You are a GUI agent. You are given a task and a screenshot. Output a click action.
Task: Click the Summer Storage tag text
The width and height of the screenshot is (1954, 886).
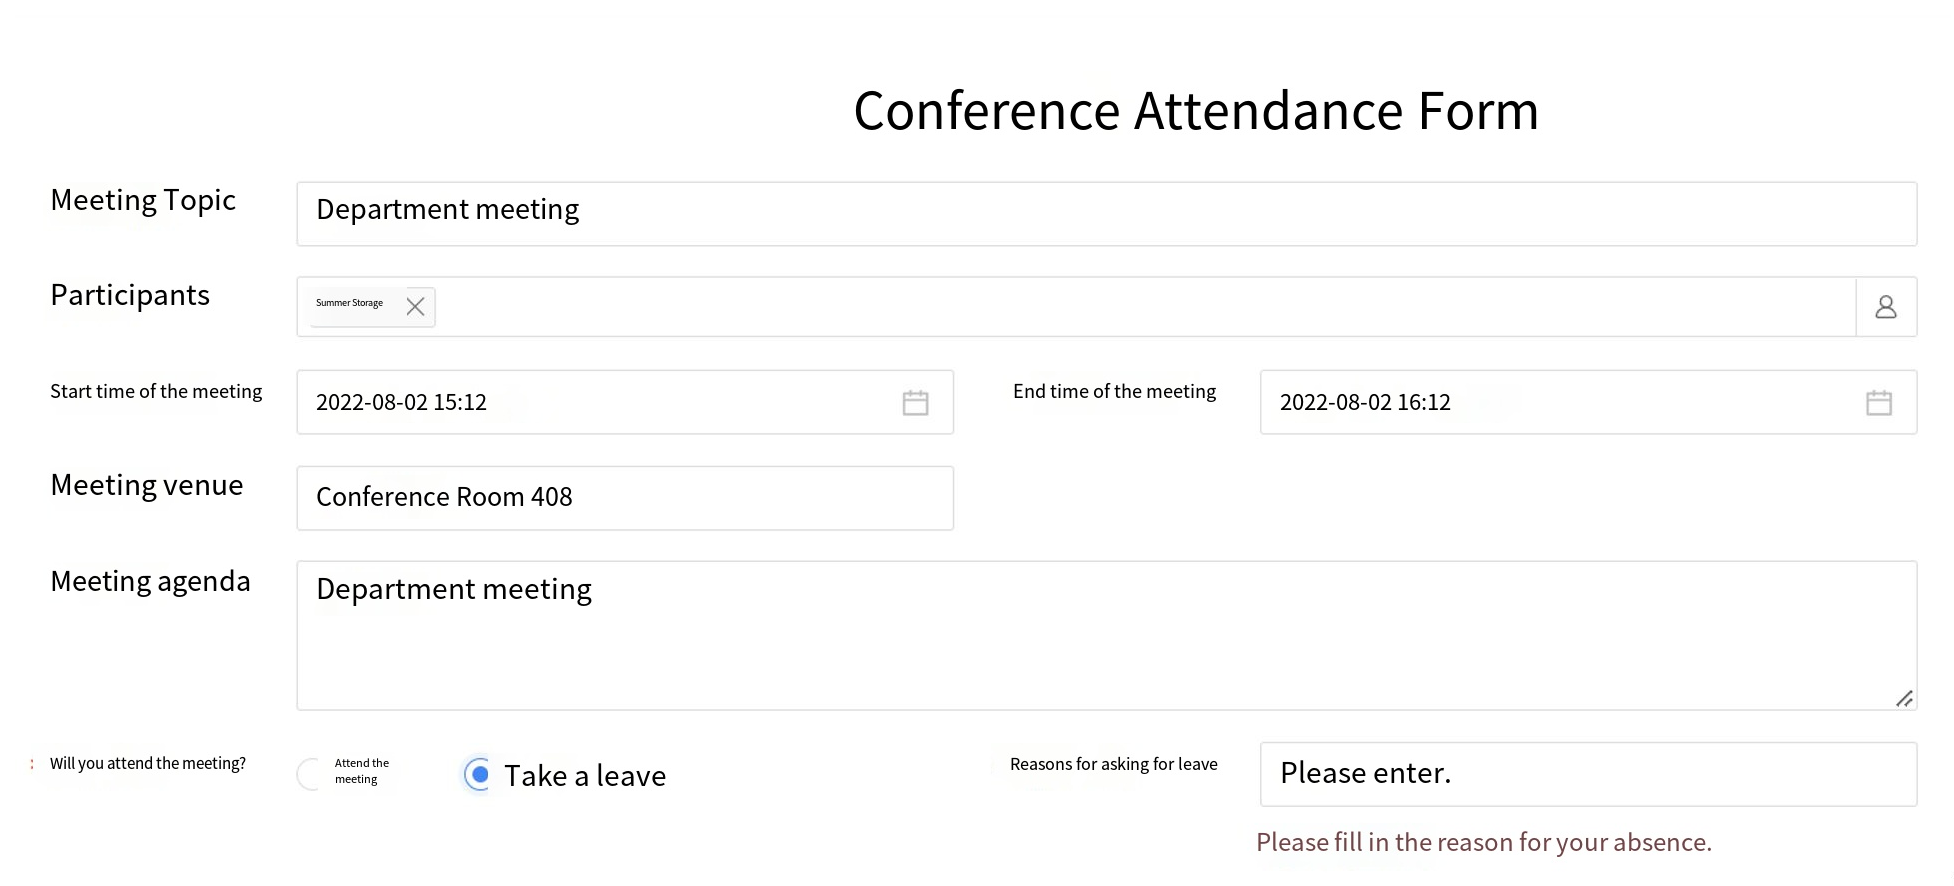[350, 303]
